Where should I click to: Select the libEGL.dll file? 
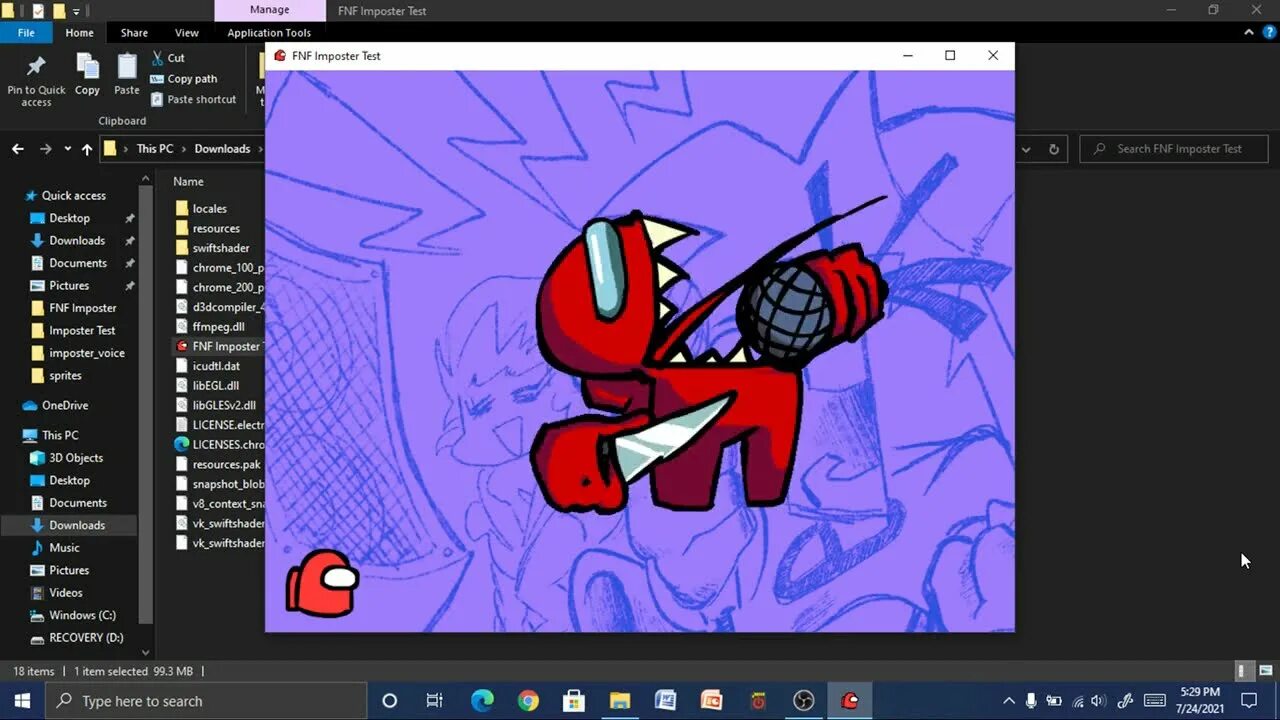pos(215,386)
